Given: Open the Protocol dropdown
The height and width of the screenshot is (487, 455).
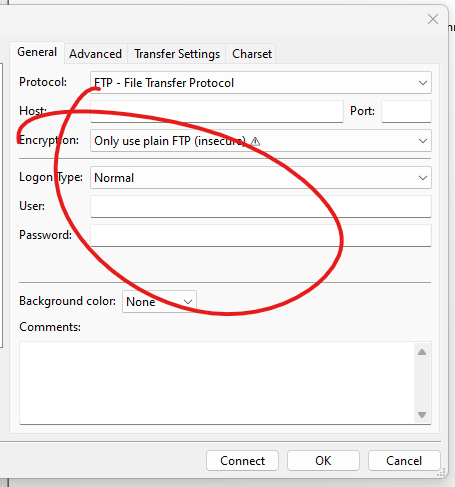Looking at the screenshot, I should (x=261, y=83).
